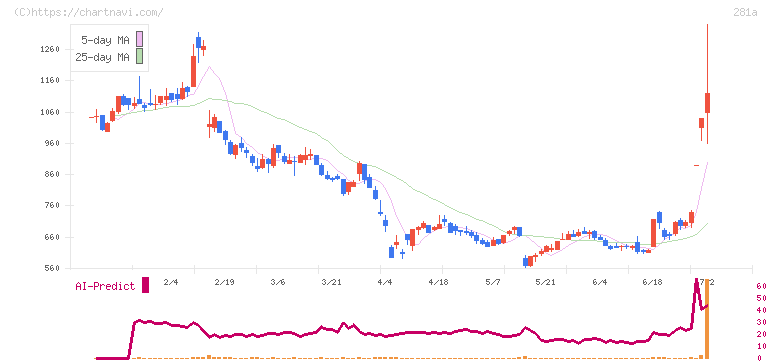Select the 2/4 date axis label
The width and height of the screenshot is (772, 361).
tap(171, 282)
